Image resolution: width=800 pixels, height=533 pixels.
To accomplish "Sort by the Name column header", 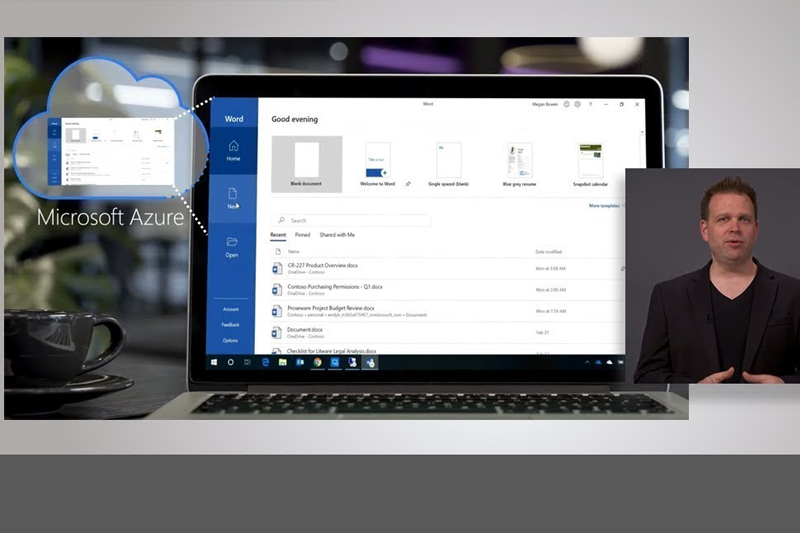I will [293, 251].
